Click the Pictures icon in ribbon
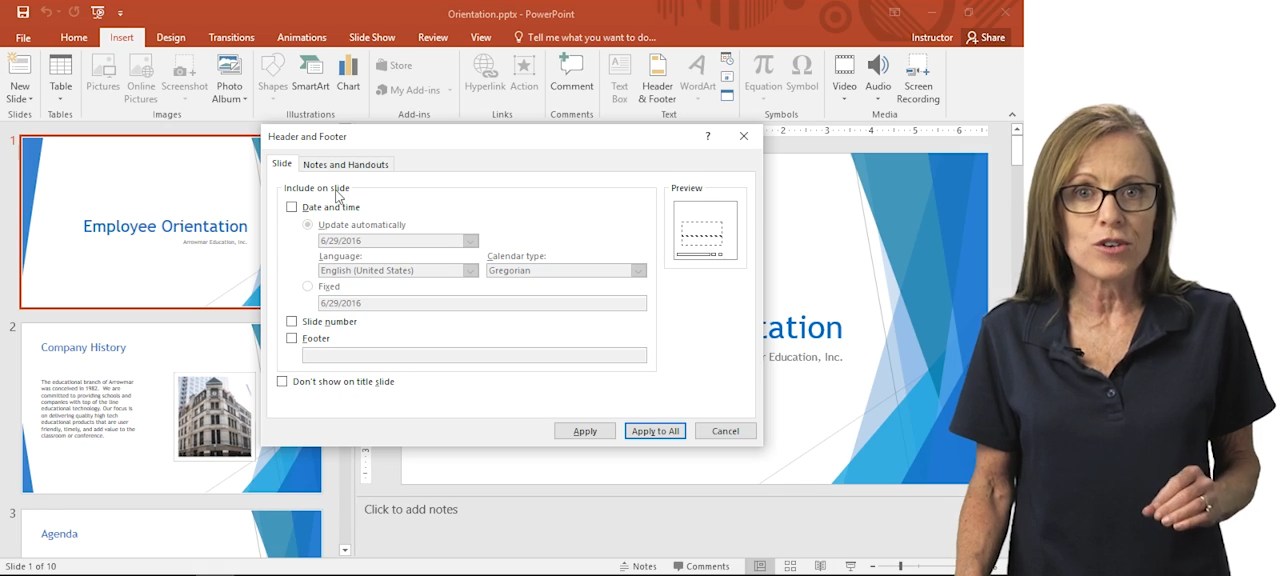Image resolution: width=1280 pixels, height=576 pixels. pos(103,73)
